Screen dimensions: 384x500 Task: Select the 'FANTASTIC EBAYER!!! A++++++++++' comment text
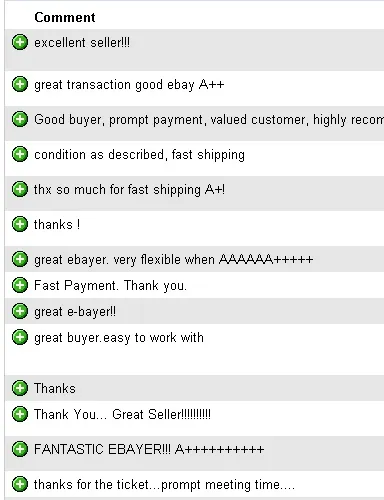click(149, 449)
